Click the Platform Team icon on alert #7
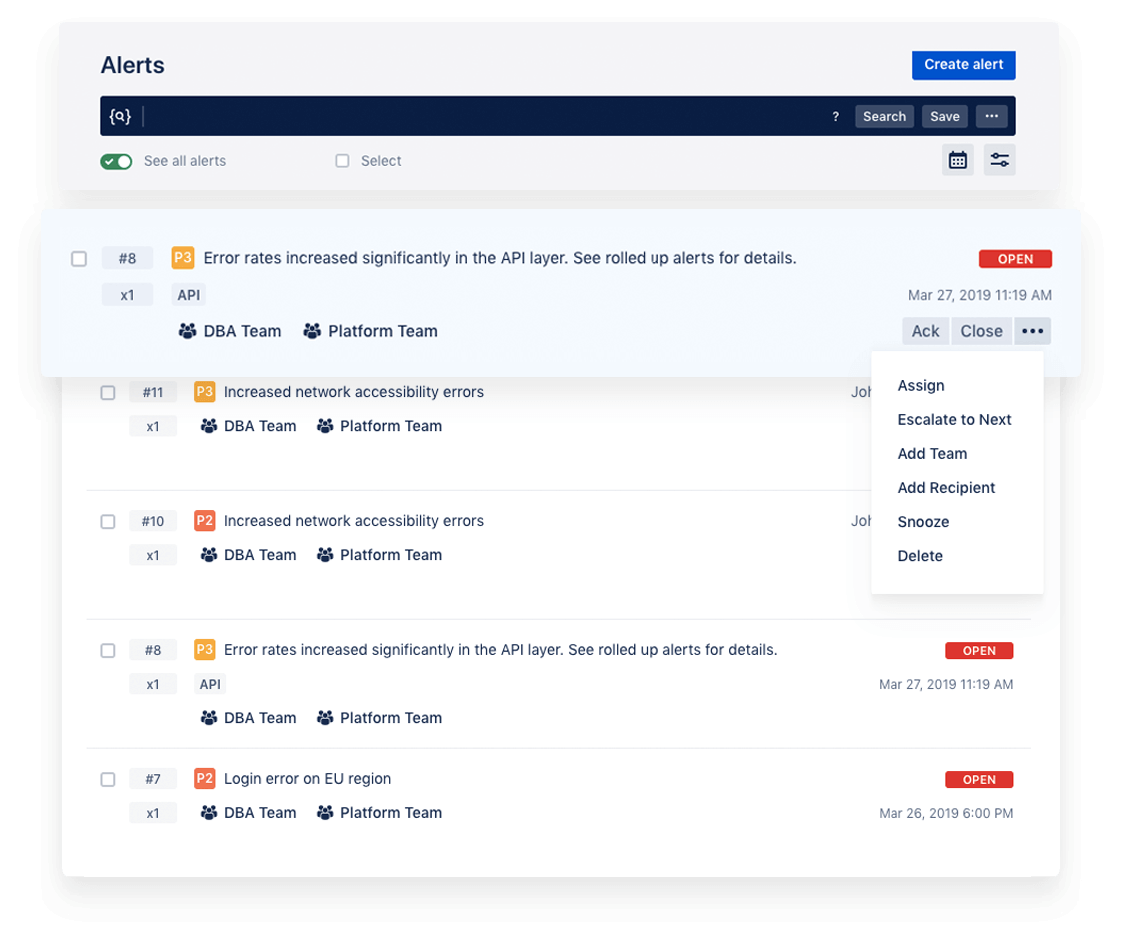This screenshot has width=1125, height=938. (x=325, y=812)
